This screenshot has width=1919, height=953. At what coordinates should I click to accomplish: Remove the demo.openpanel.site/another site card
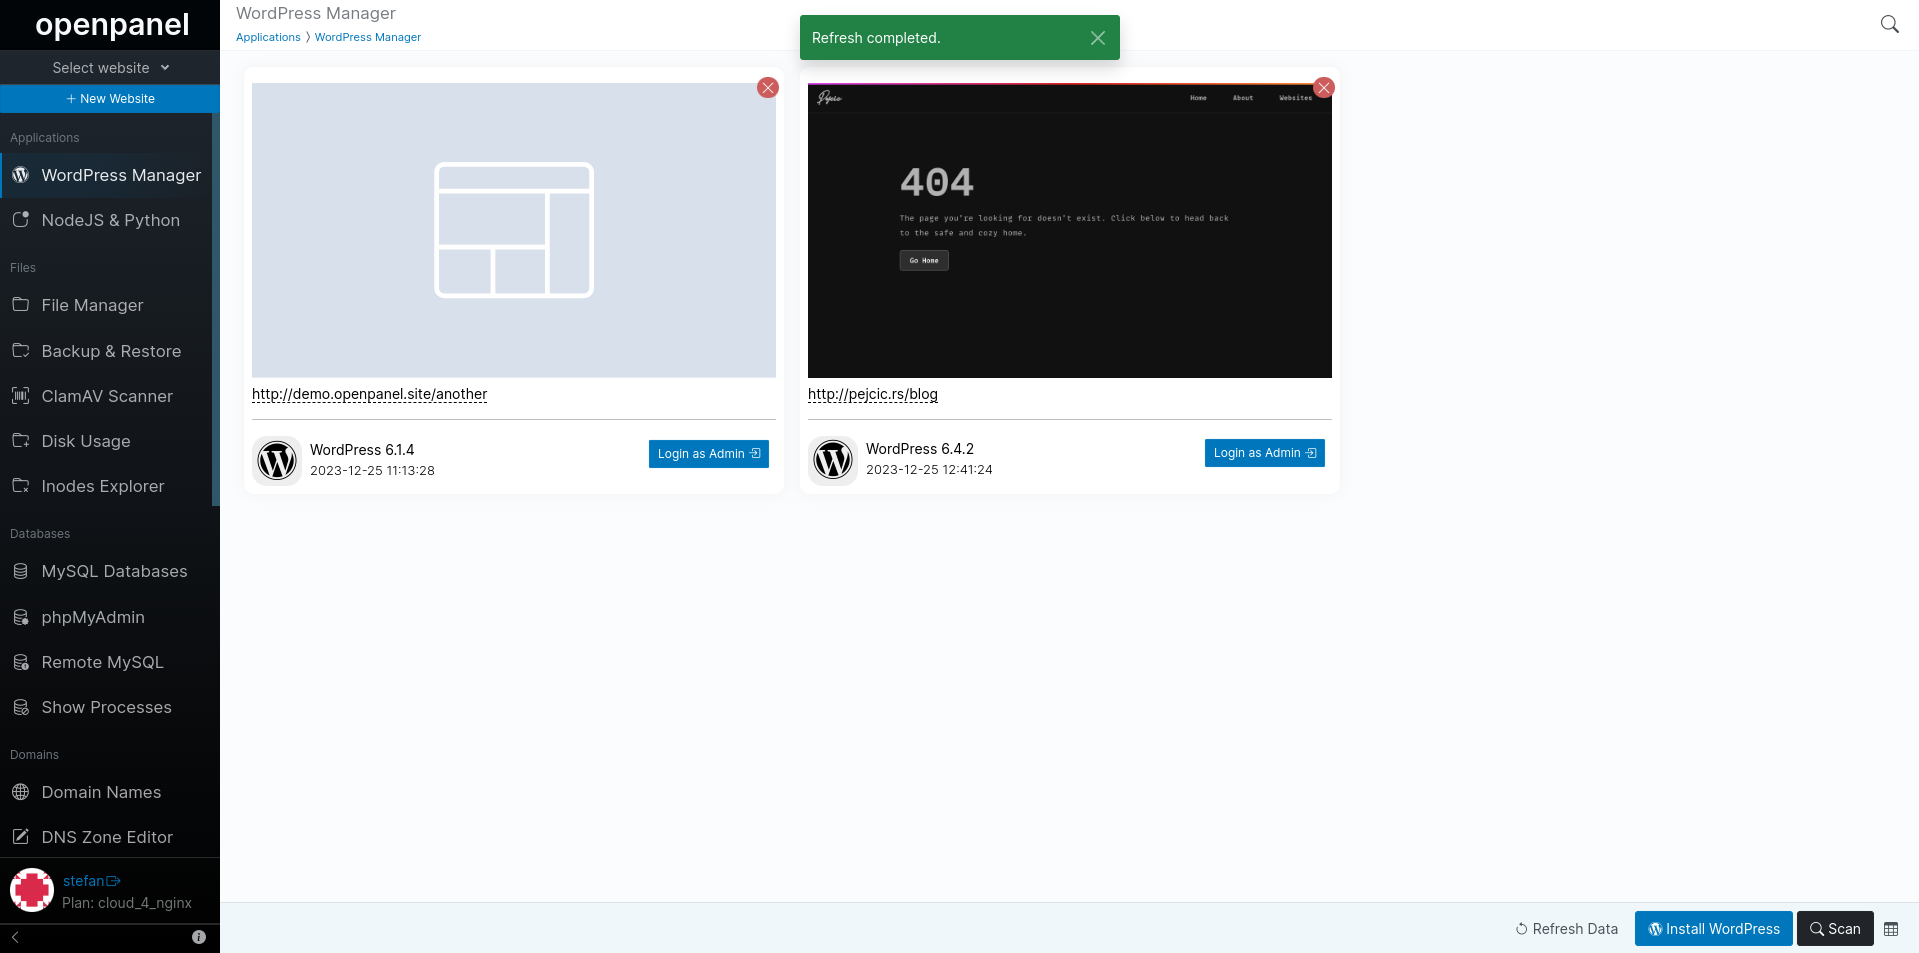coord(768,88)
